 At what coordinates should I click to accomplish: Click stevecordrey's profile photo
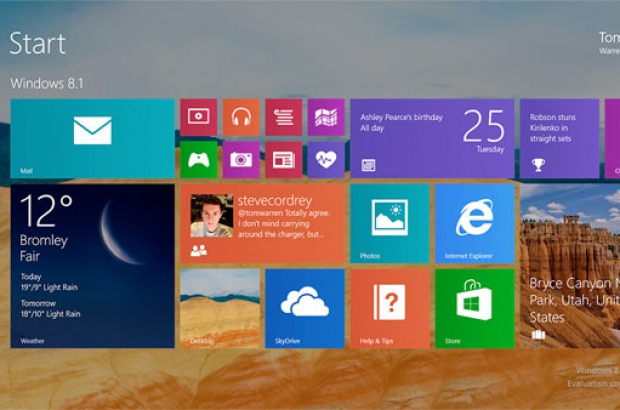[212, 215]
